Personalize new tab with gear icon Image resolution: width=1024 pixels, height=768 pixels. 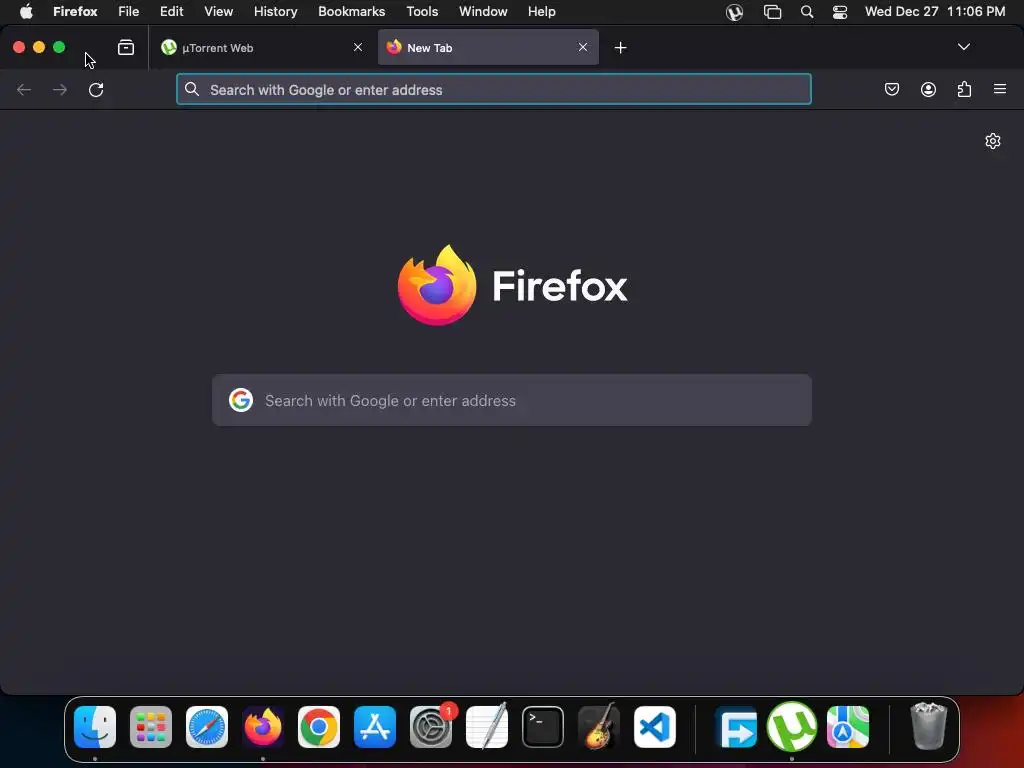click(993, 141)
